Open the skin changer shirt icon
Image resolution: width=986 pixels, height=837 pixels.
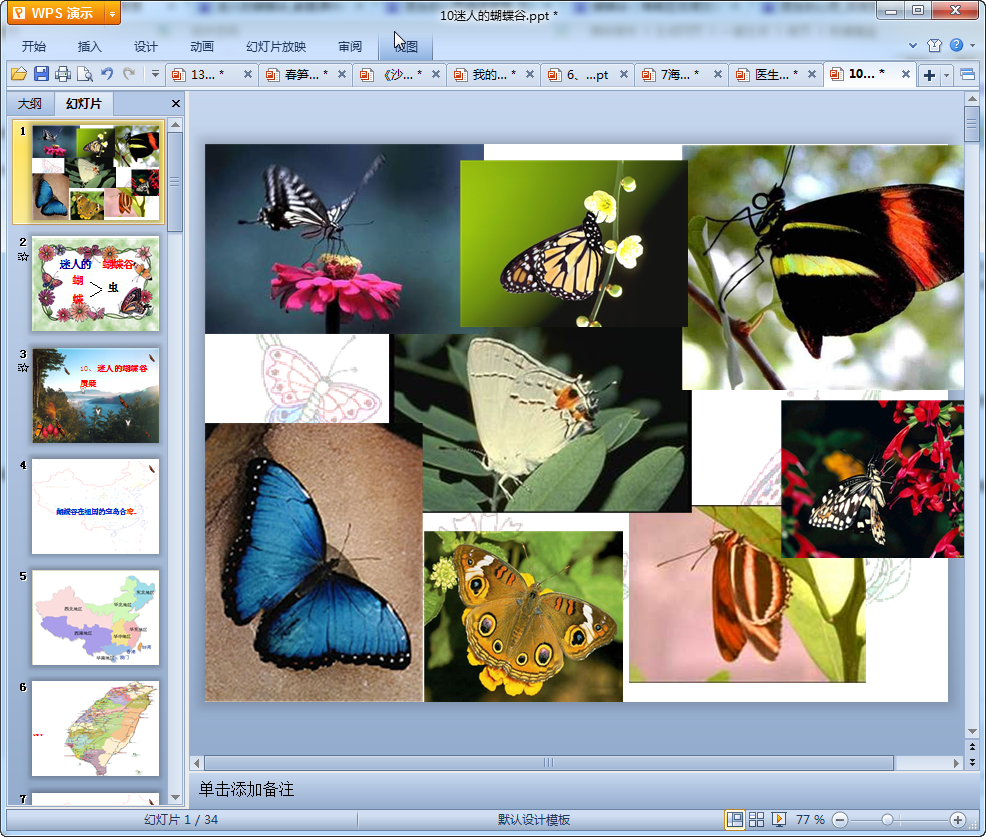point(934,46)
